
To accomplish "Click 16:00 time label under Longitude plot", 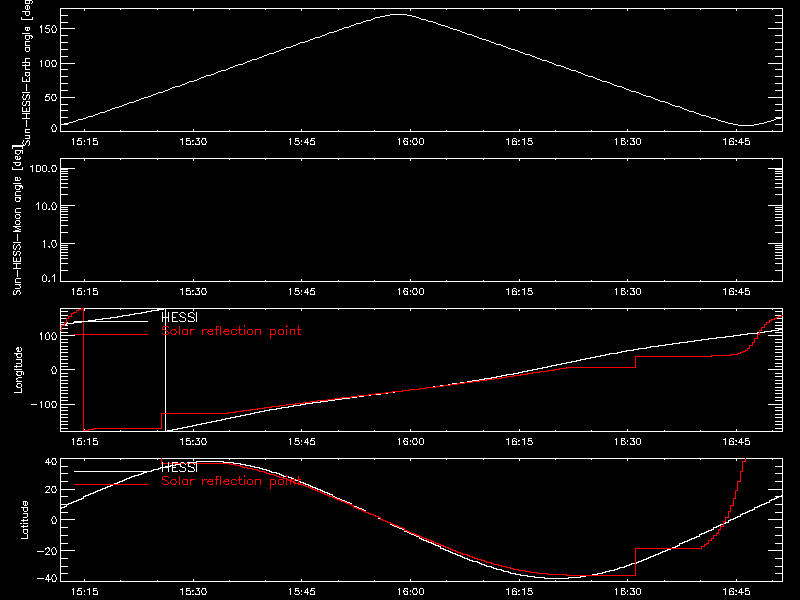I will point(411,442).
